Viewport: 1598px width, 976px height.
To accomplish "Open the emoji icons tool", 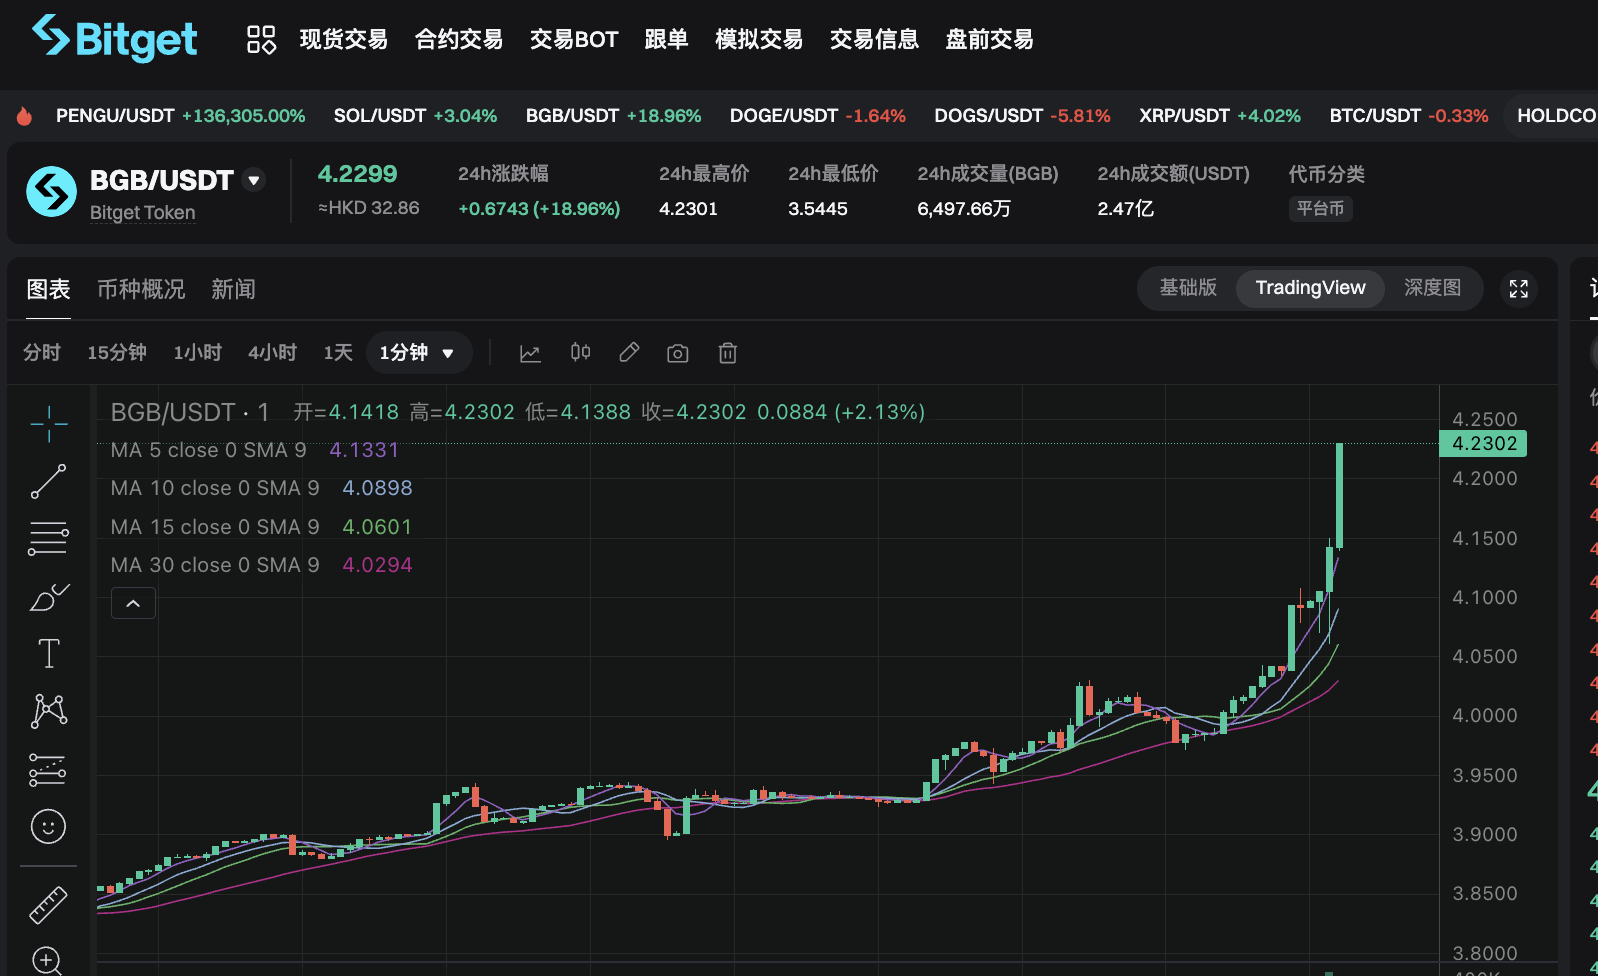I will 49,826.
